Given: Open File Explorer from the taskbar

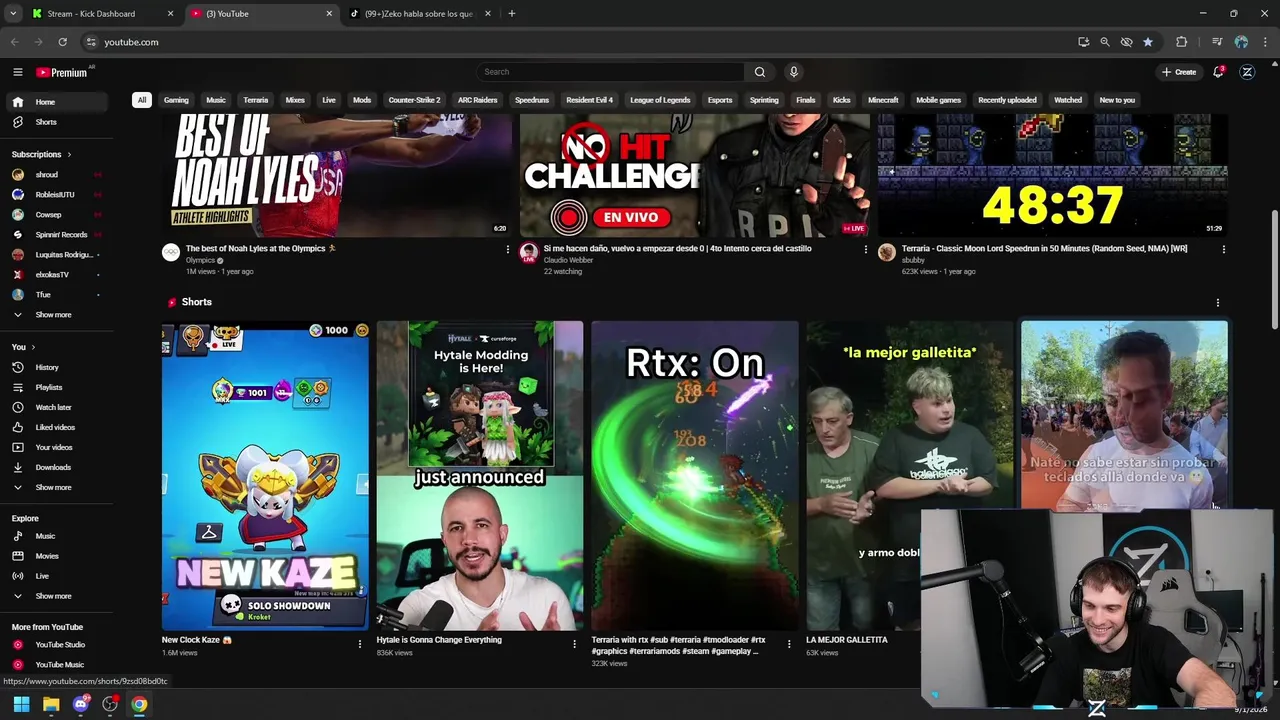Looking at the screenshot, I should point(51,704).
